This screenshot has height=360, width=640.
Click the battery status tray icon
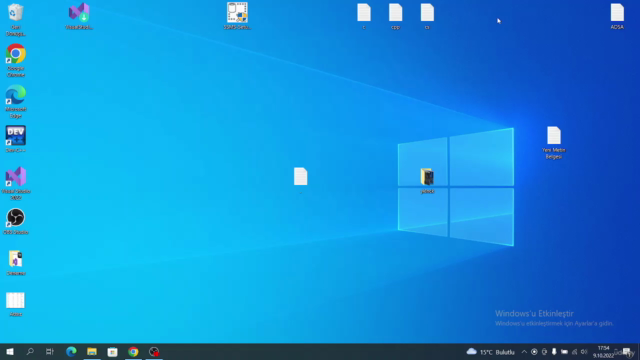564,352
